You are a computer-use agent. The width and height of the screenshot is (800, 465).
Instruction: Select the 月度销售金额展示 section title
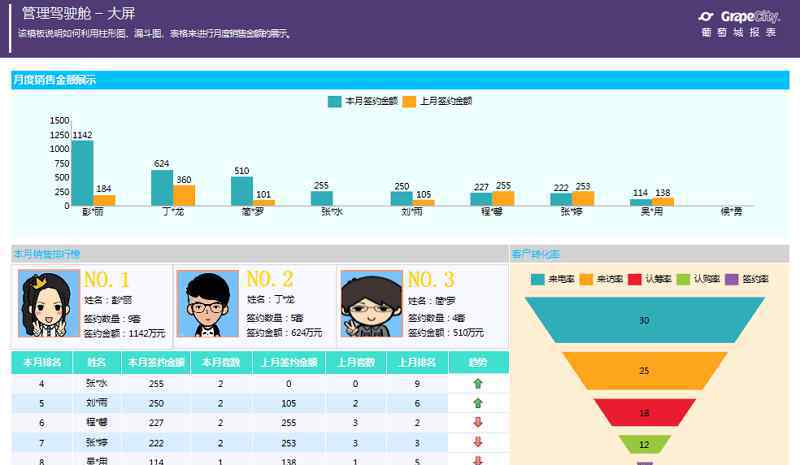55,80
